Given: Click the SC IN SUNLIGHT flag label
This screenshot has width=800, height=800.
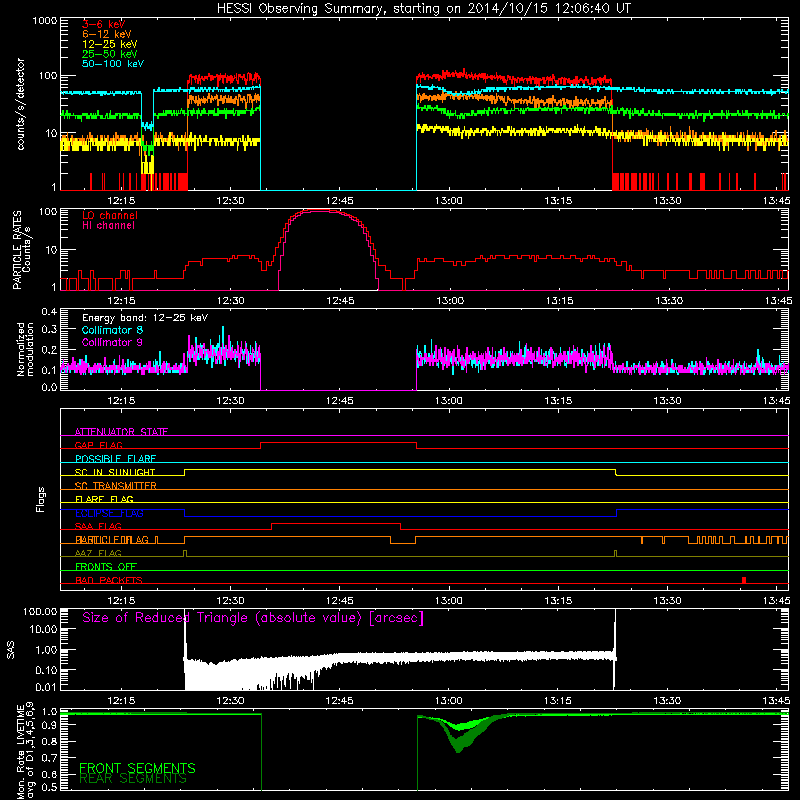Looking at the screenshot, I should 115,472.
